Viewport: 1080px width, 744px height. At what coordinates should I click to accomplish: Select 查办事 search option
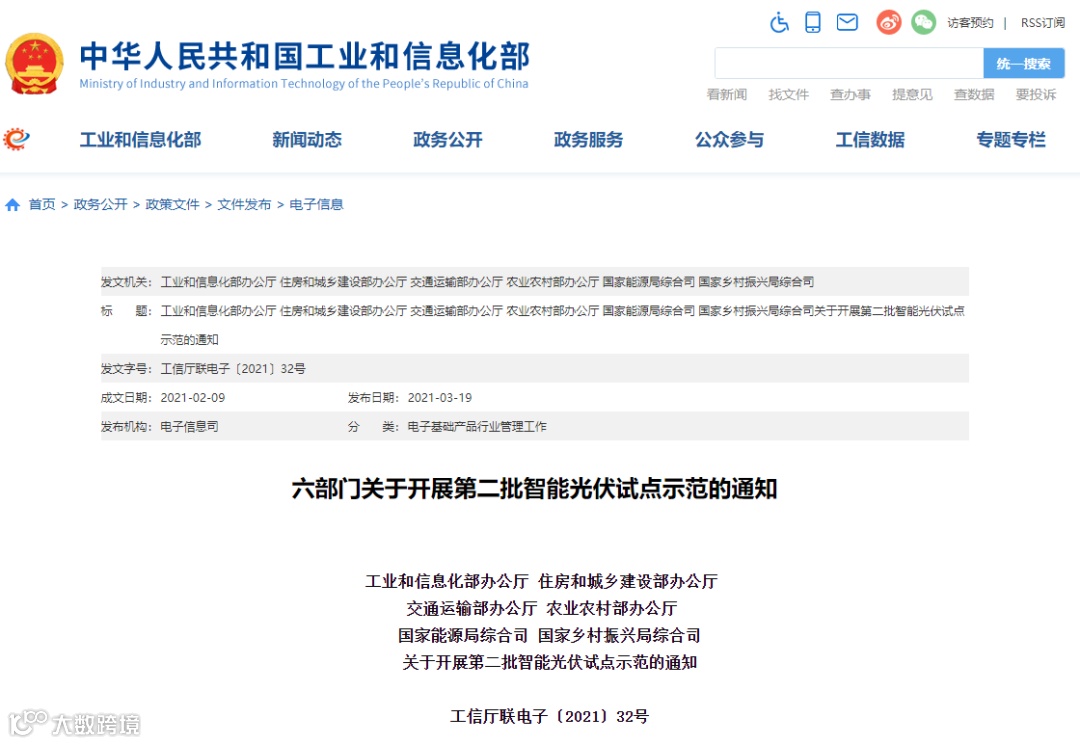[x=850, y=94]
